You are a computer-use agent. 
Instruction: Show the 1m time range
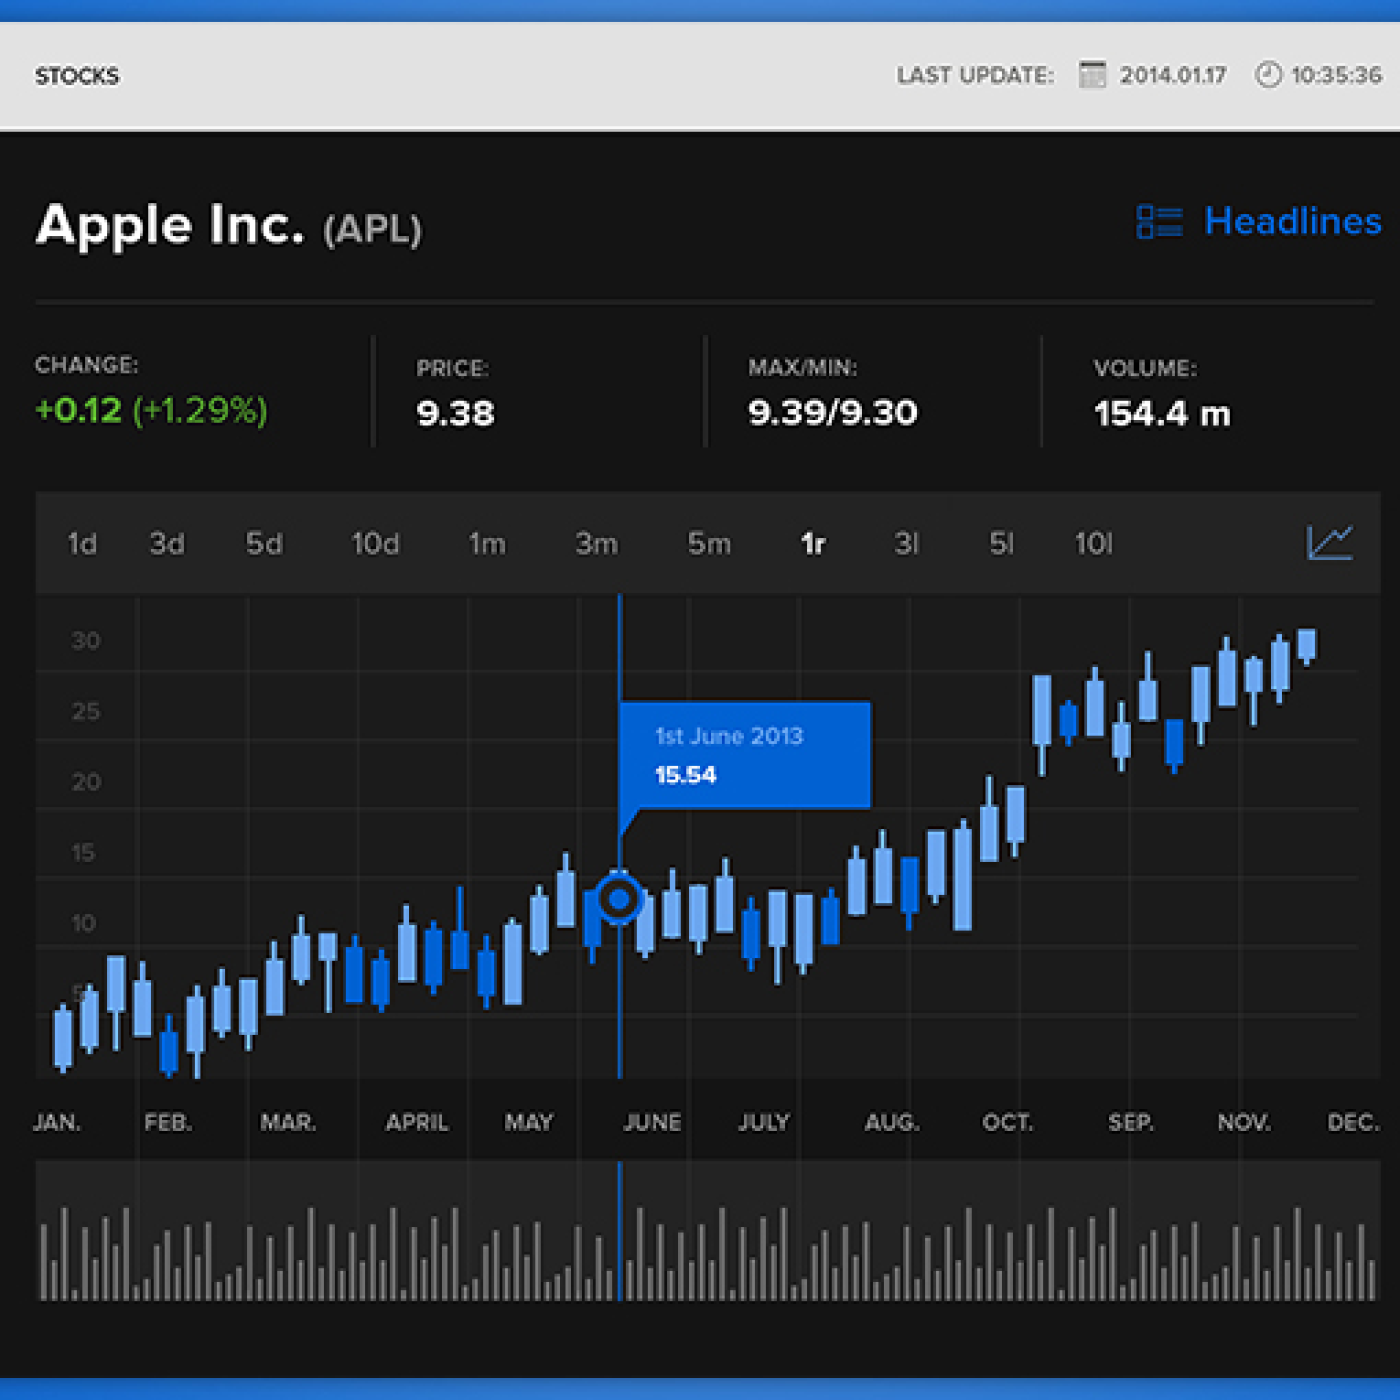(487, 544)
